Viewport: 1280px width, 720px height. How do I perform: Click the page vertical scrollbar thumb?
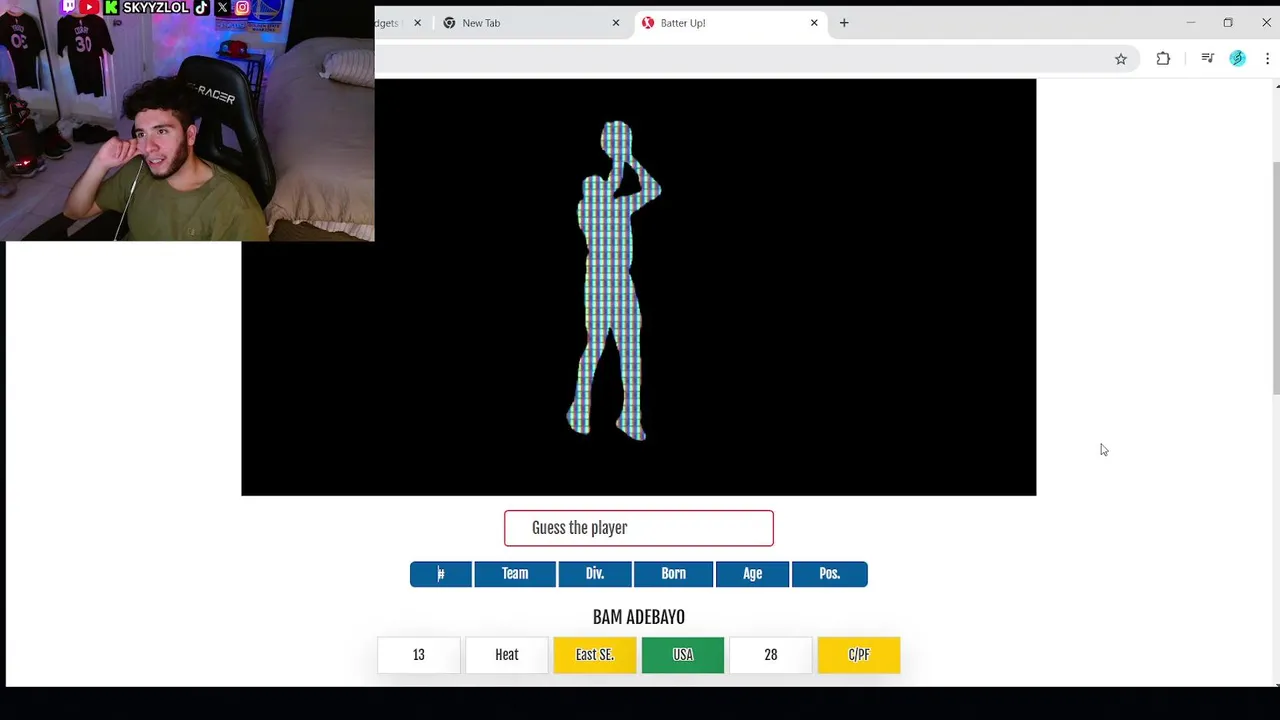tap(1276, 277)
